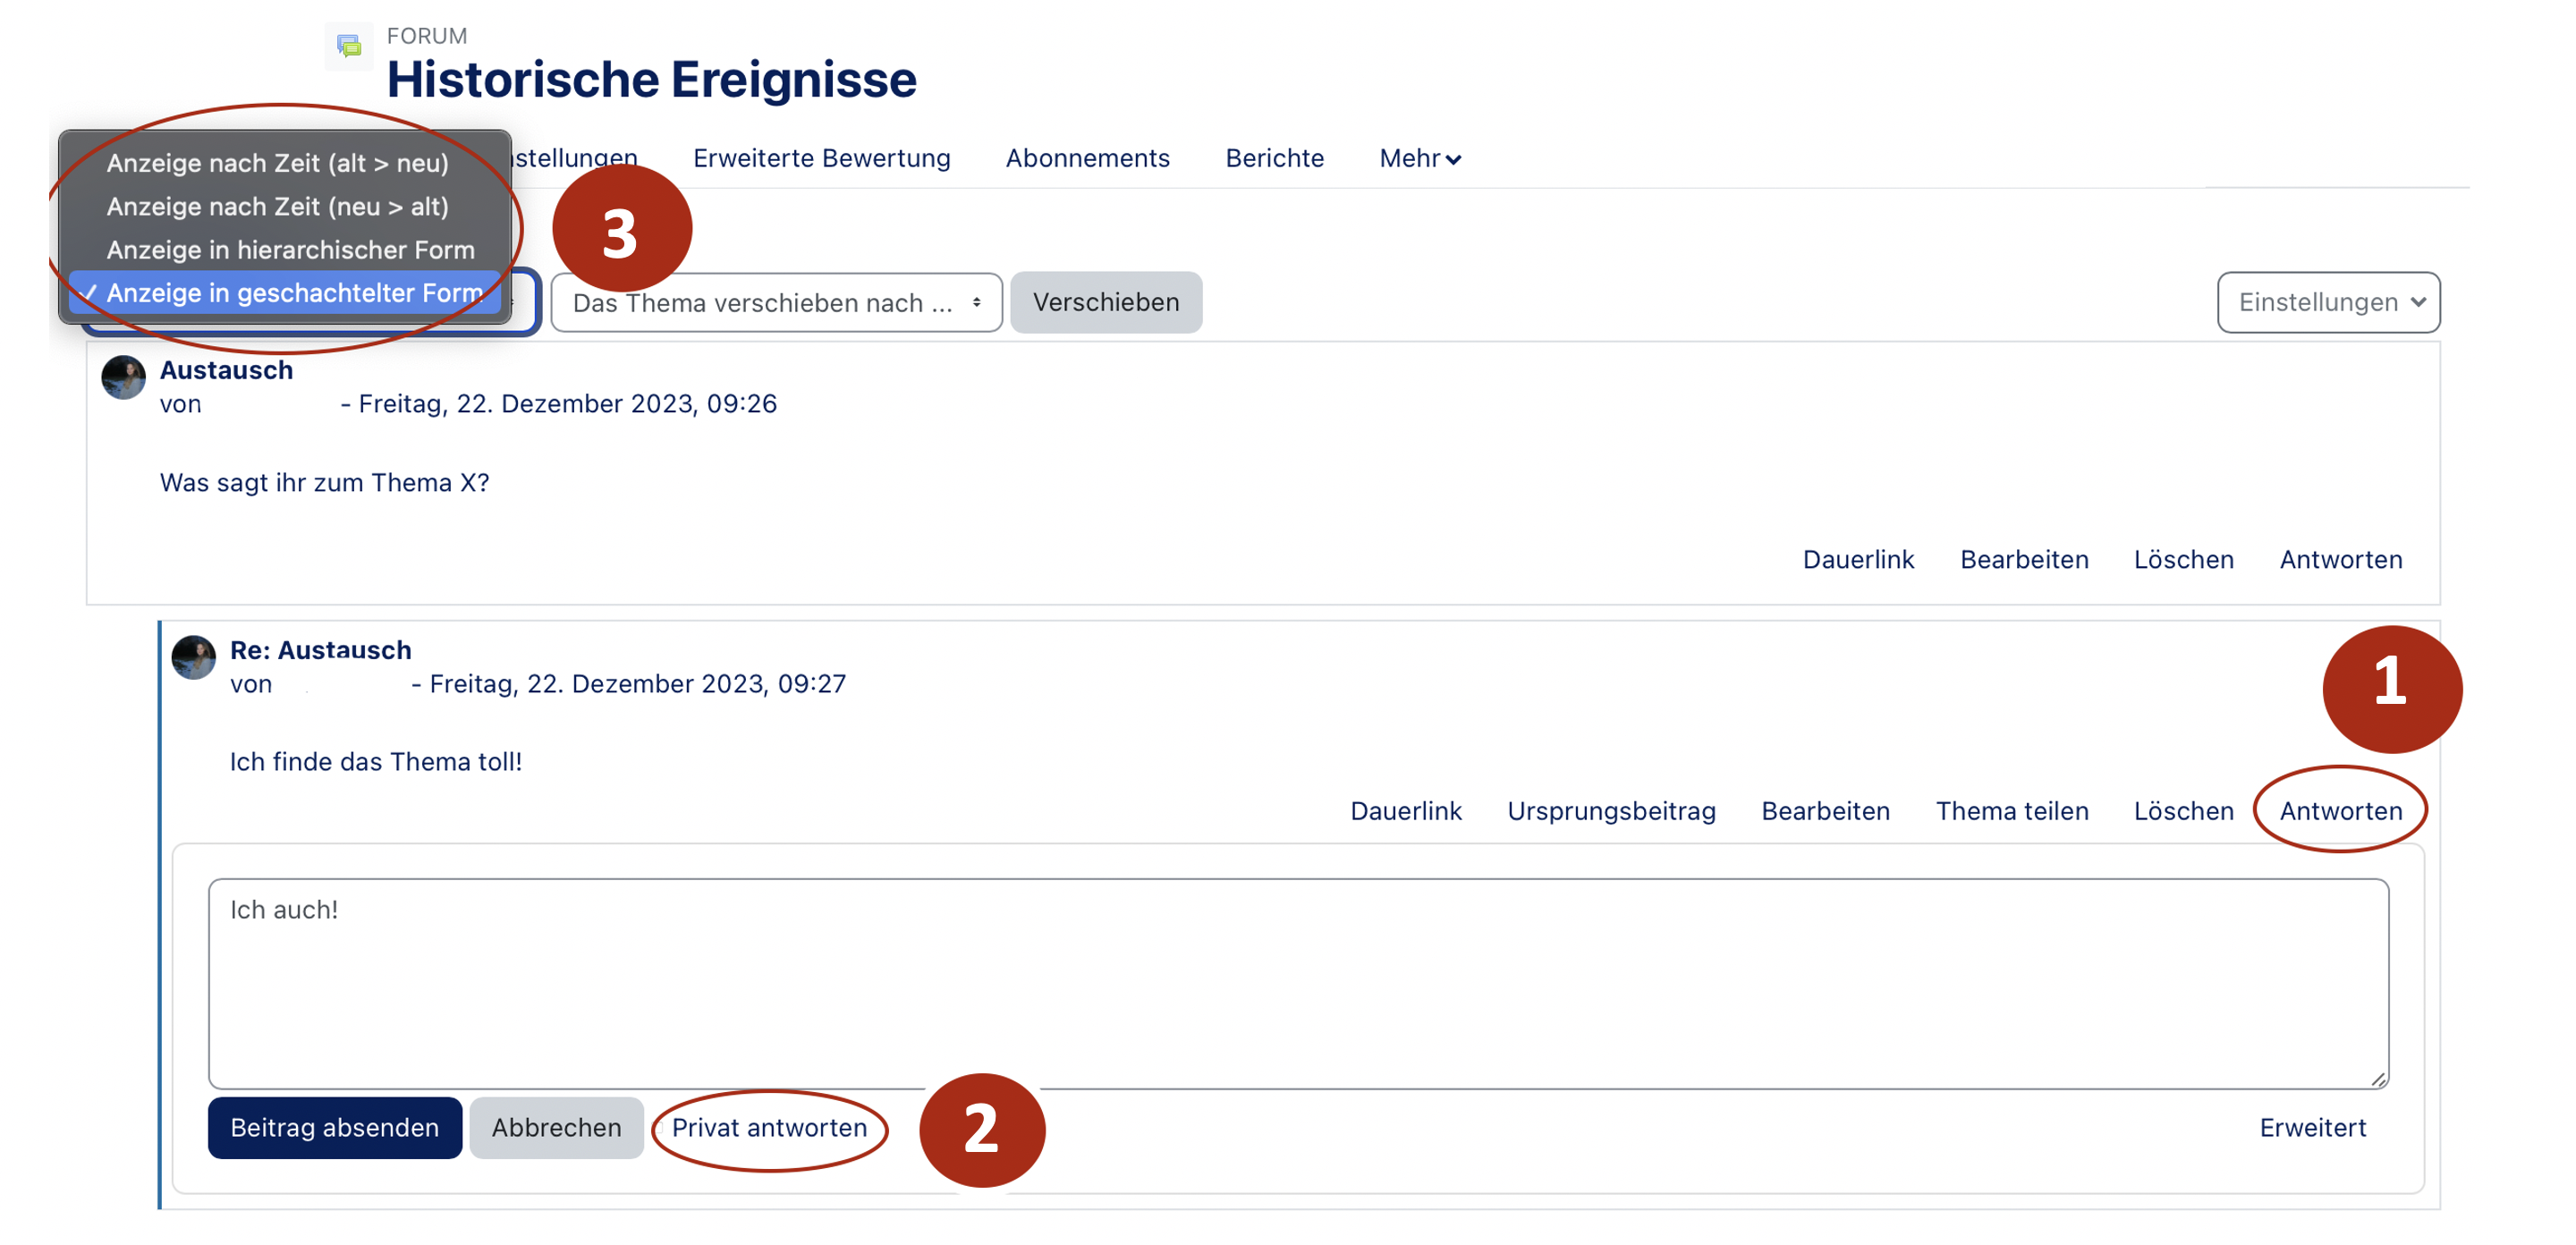
Task: Cancel the reply with Abbrechen
Action: pyautogui.click(x=556, y=1127)
